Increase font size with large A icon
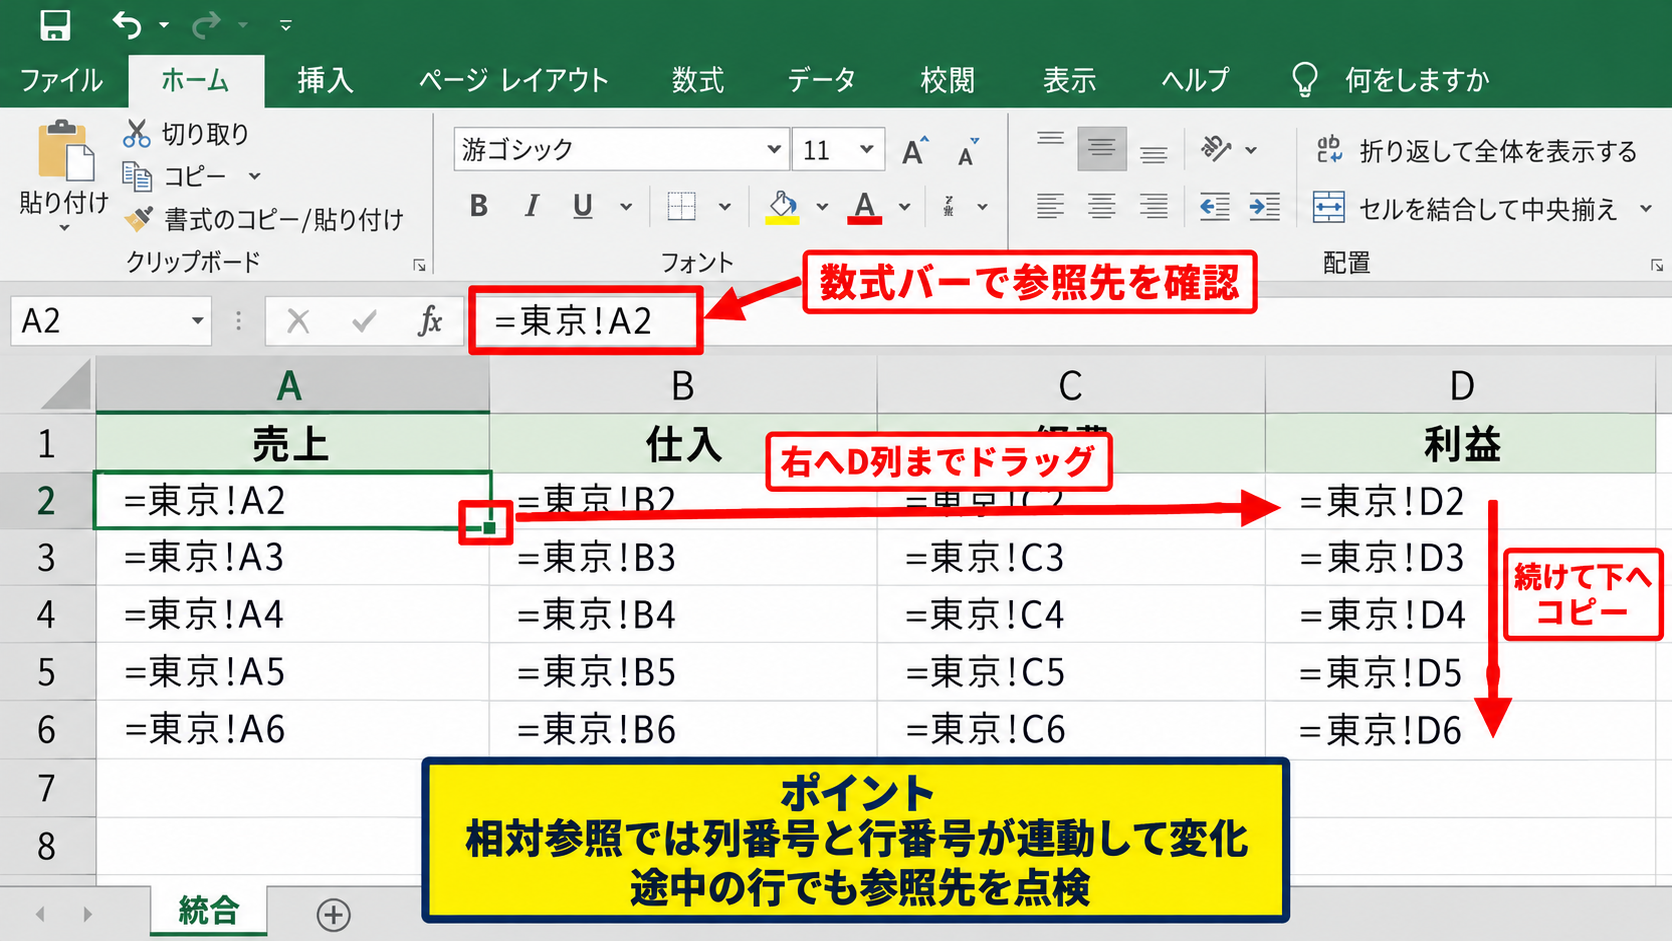Image resolution: width=1672 pixels, height=941 pixels. 914,151
